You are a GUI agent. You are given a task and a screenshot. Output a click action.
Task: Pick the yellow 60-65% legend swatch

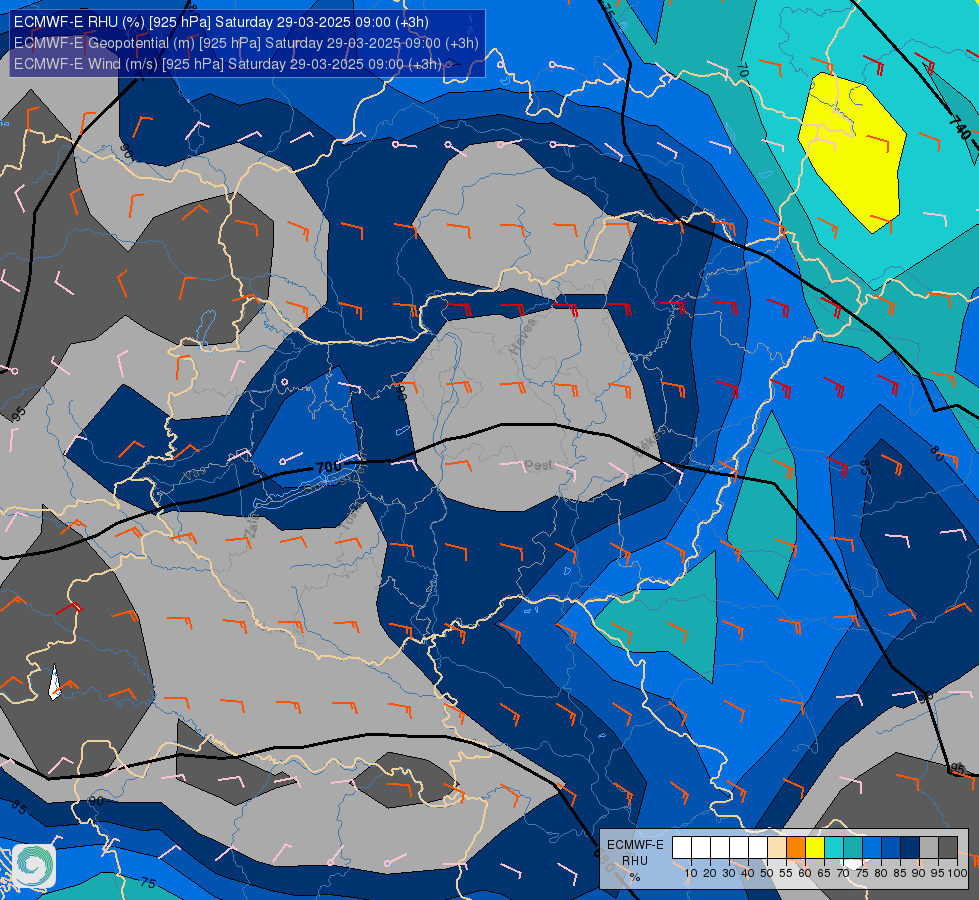click(x=815, y=848)
